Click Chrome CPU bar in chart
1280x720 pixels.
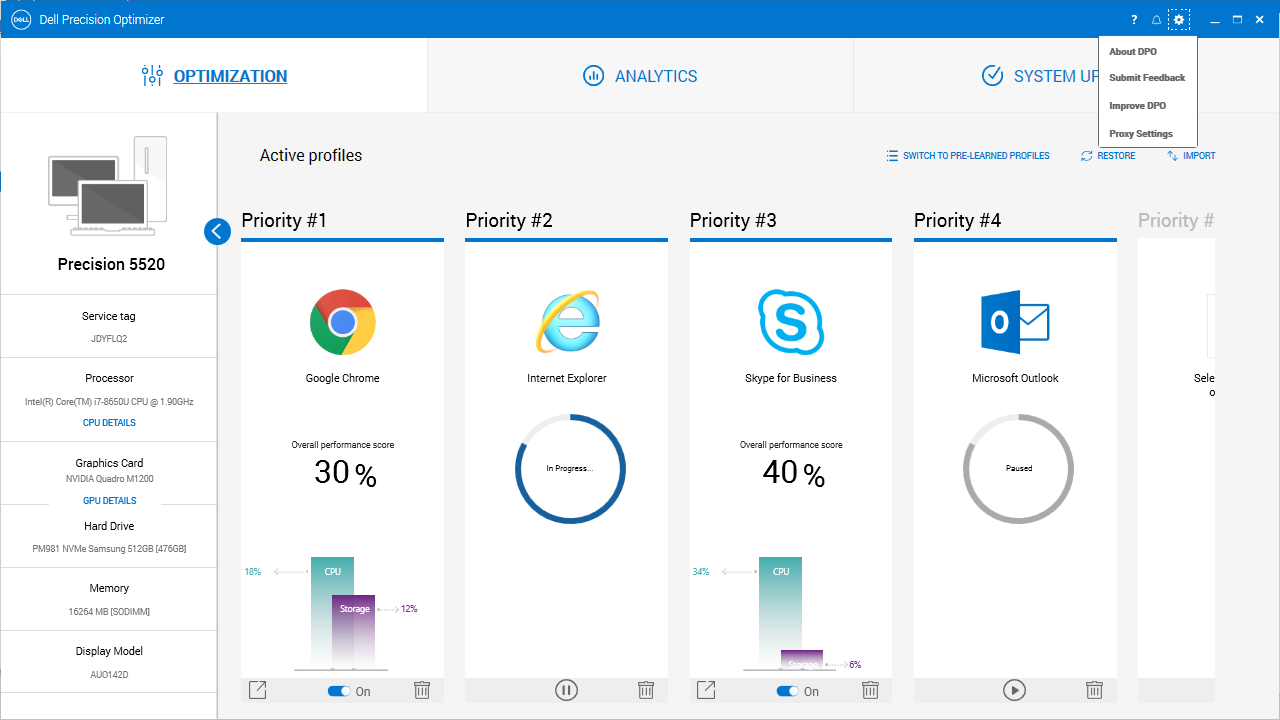tap(332, 612)
